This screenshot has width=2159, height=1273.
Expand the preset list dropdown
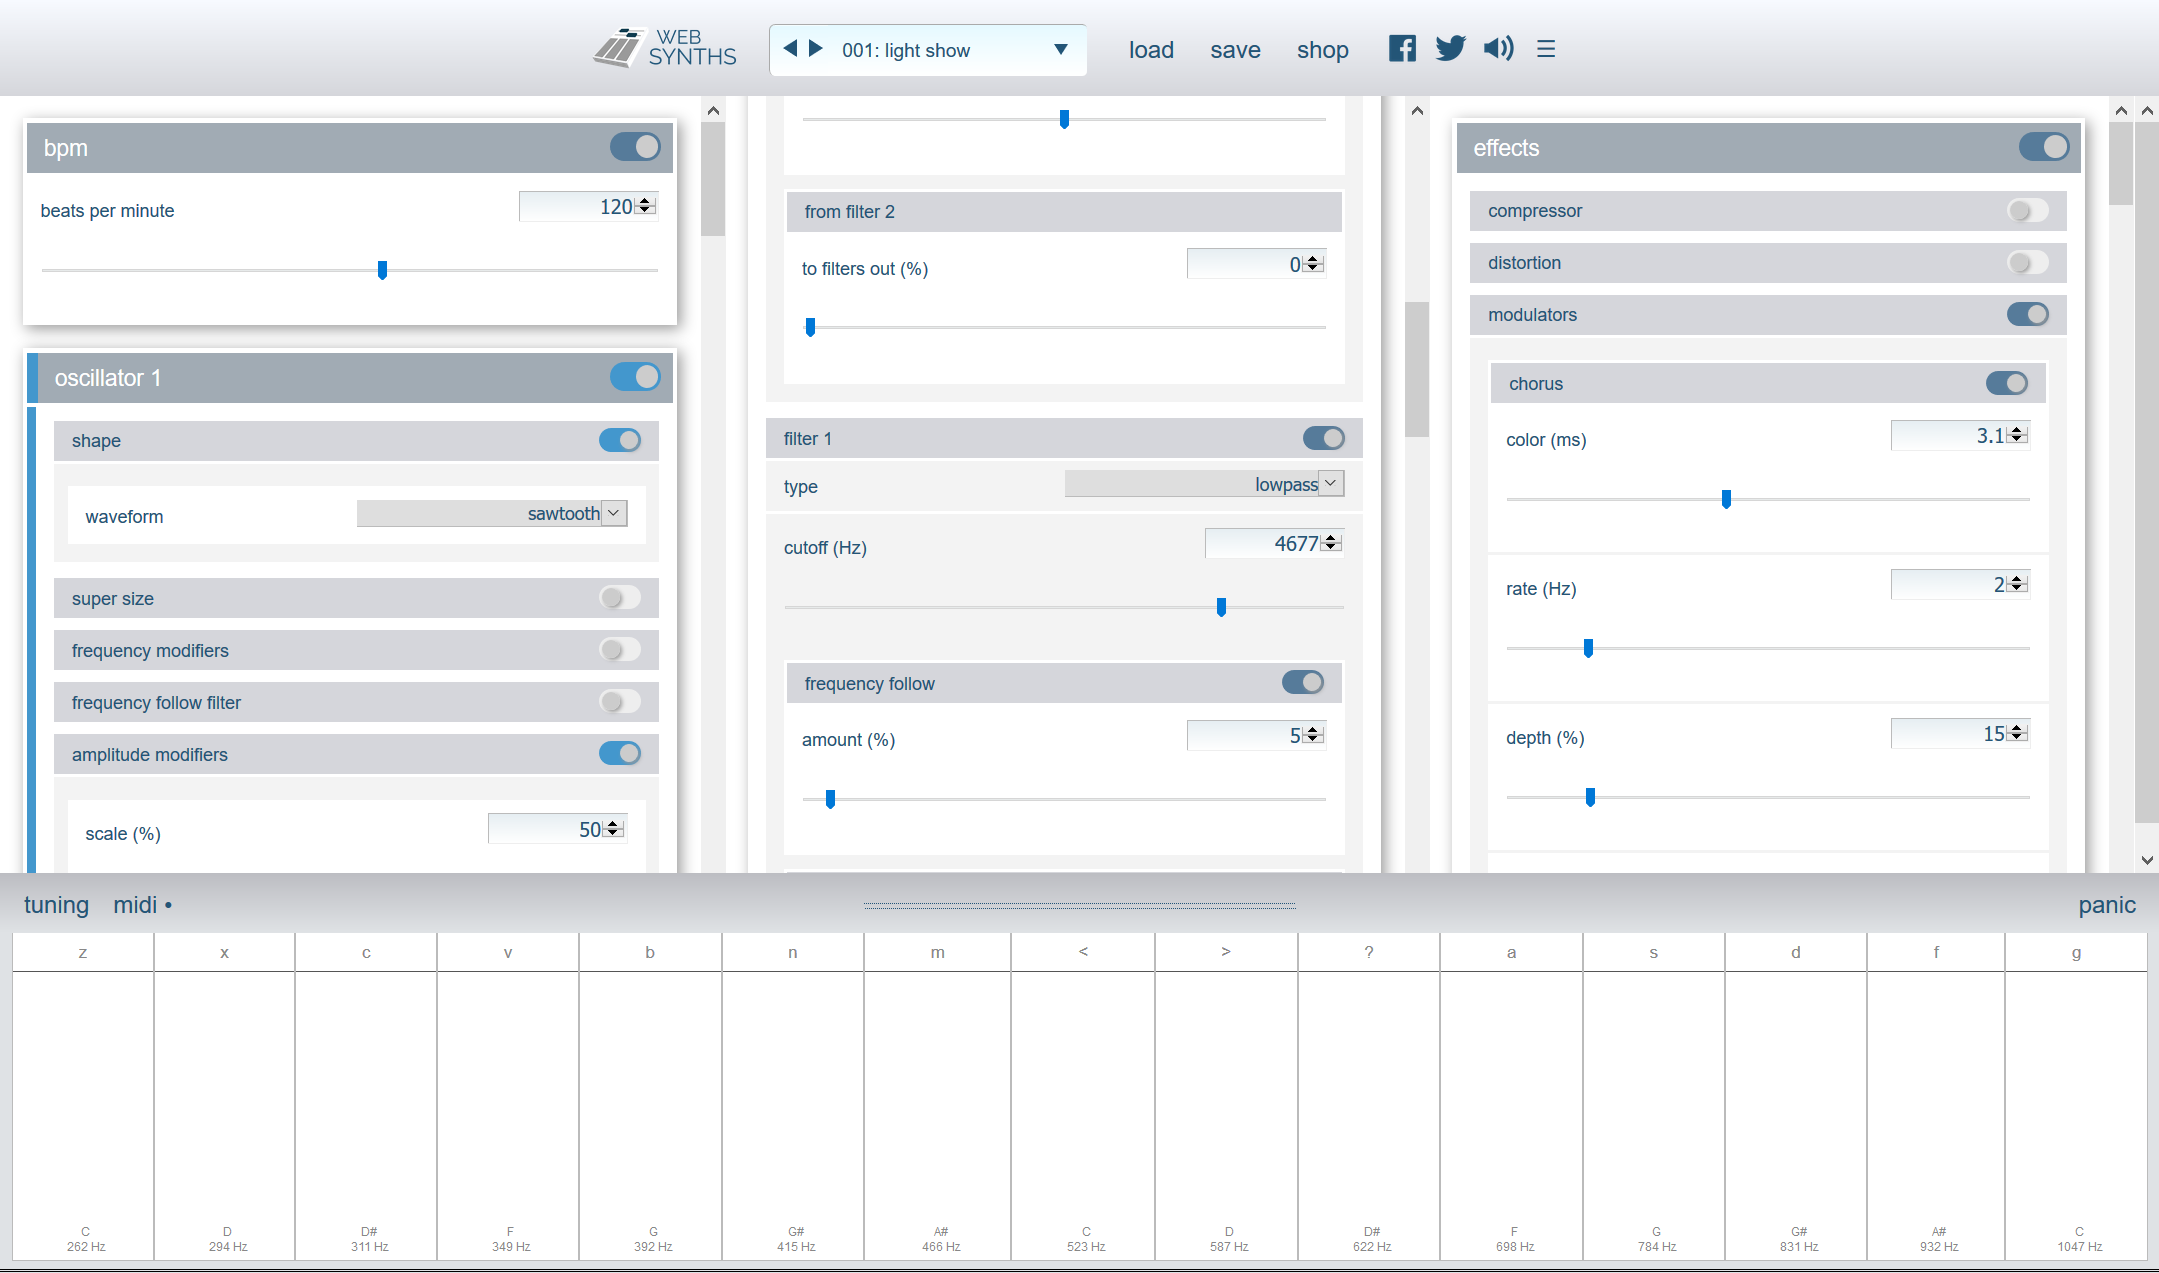click(1061, 49)
